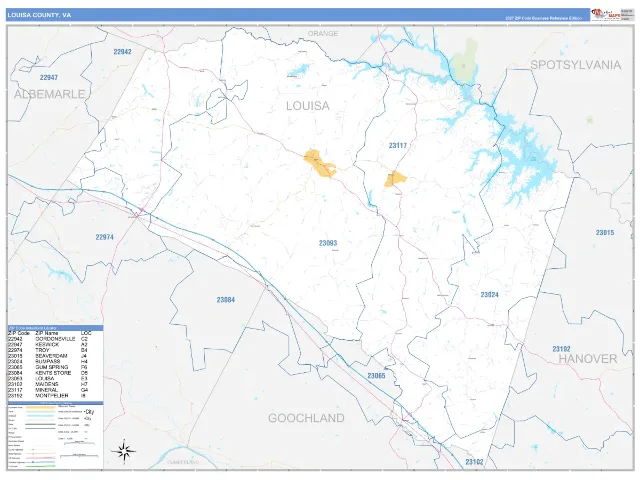Click the ALBEMARLE county label
The height and width of the screenshot is (480, 640).
click(x=50, y=94)
